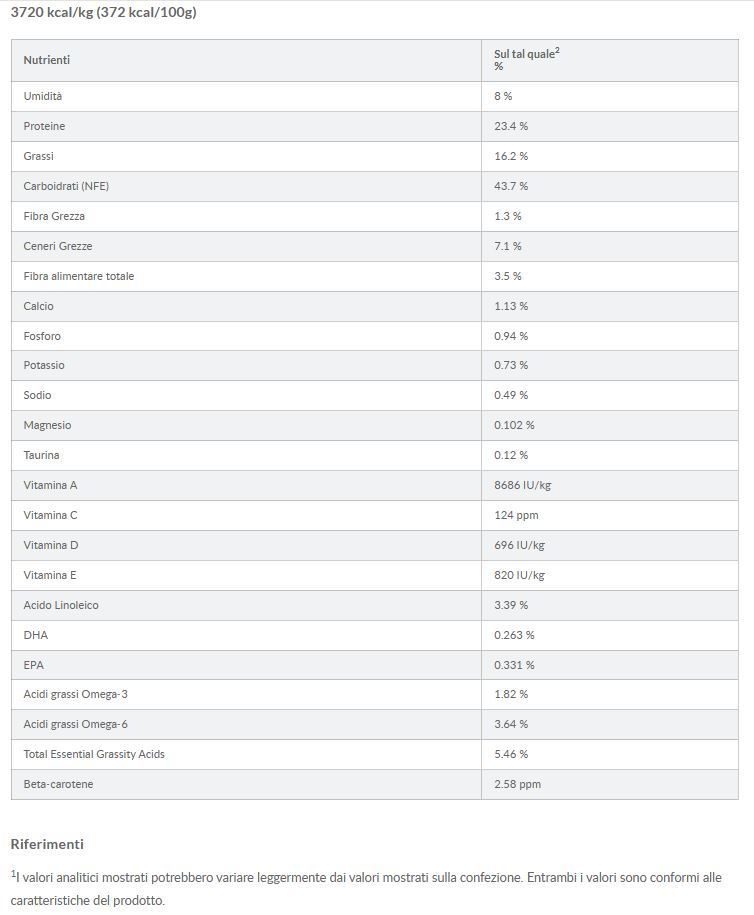Click the Beta-carotene value 2.58 ppm
This screenshot has width=754, height=915.
click(517, 784)
